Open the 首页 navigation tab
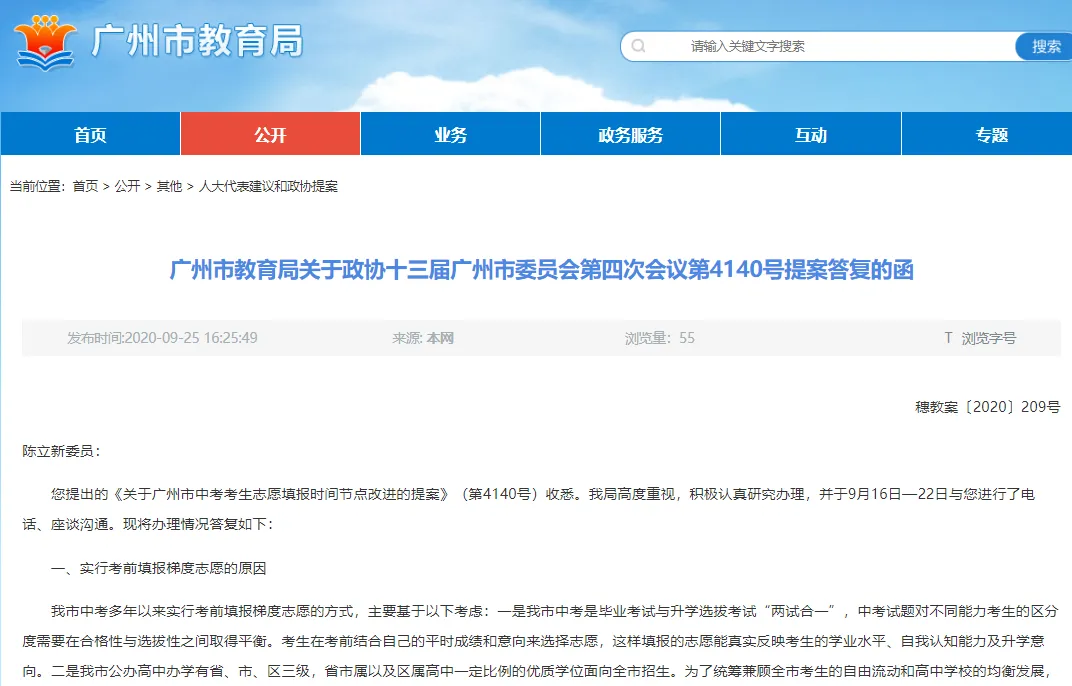The height and width of the screenshot is (686, 1072). coord(90,134)
